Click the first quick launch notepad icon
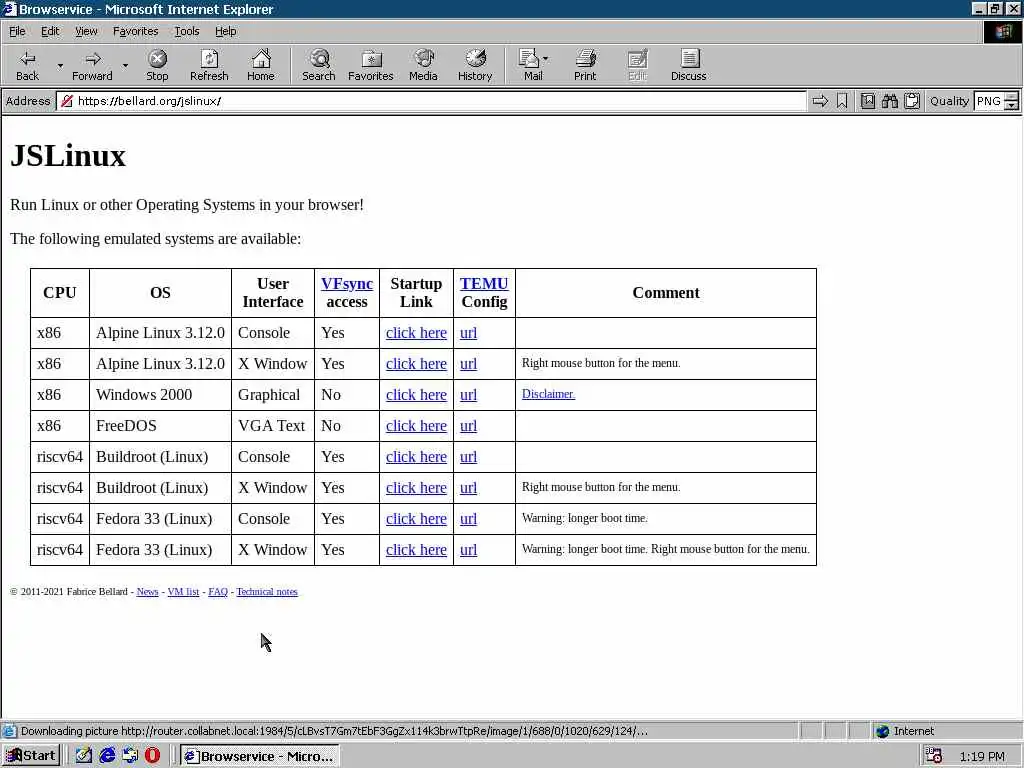 pos(84,756)
